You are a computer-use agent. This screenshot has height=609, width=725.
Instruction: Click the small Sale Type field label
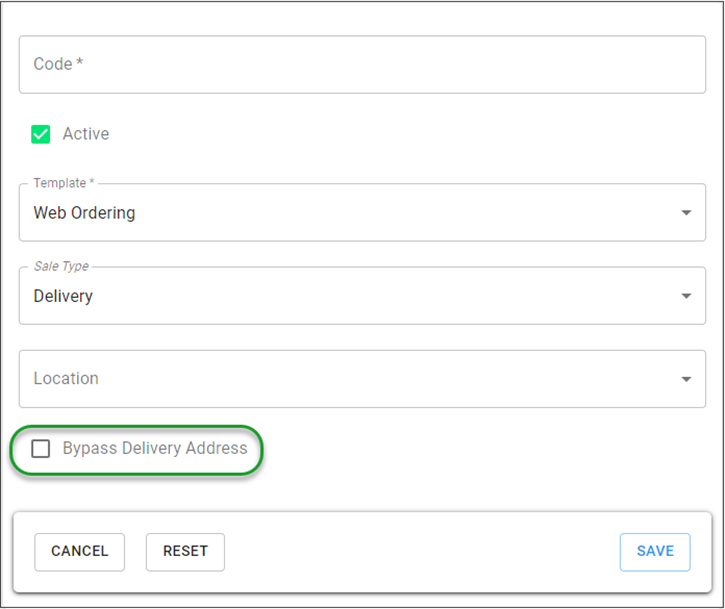61,267
